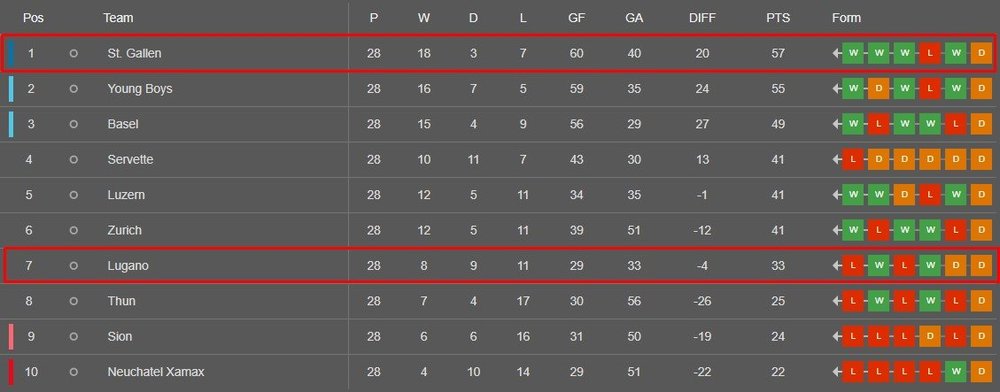Screen dimensions: 1000x392
Task: Open the Young Boys team link
Action: (140, 89)
